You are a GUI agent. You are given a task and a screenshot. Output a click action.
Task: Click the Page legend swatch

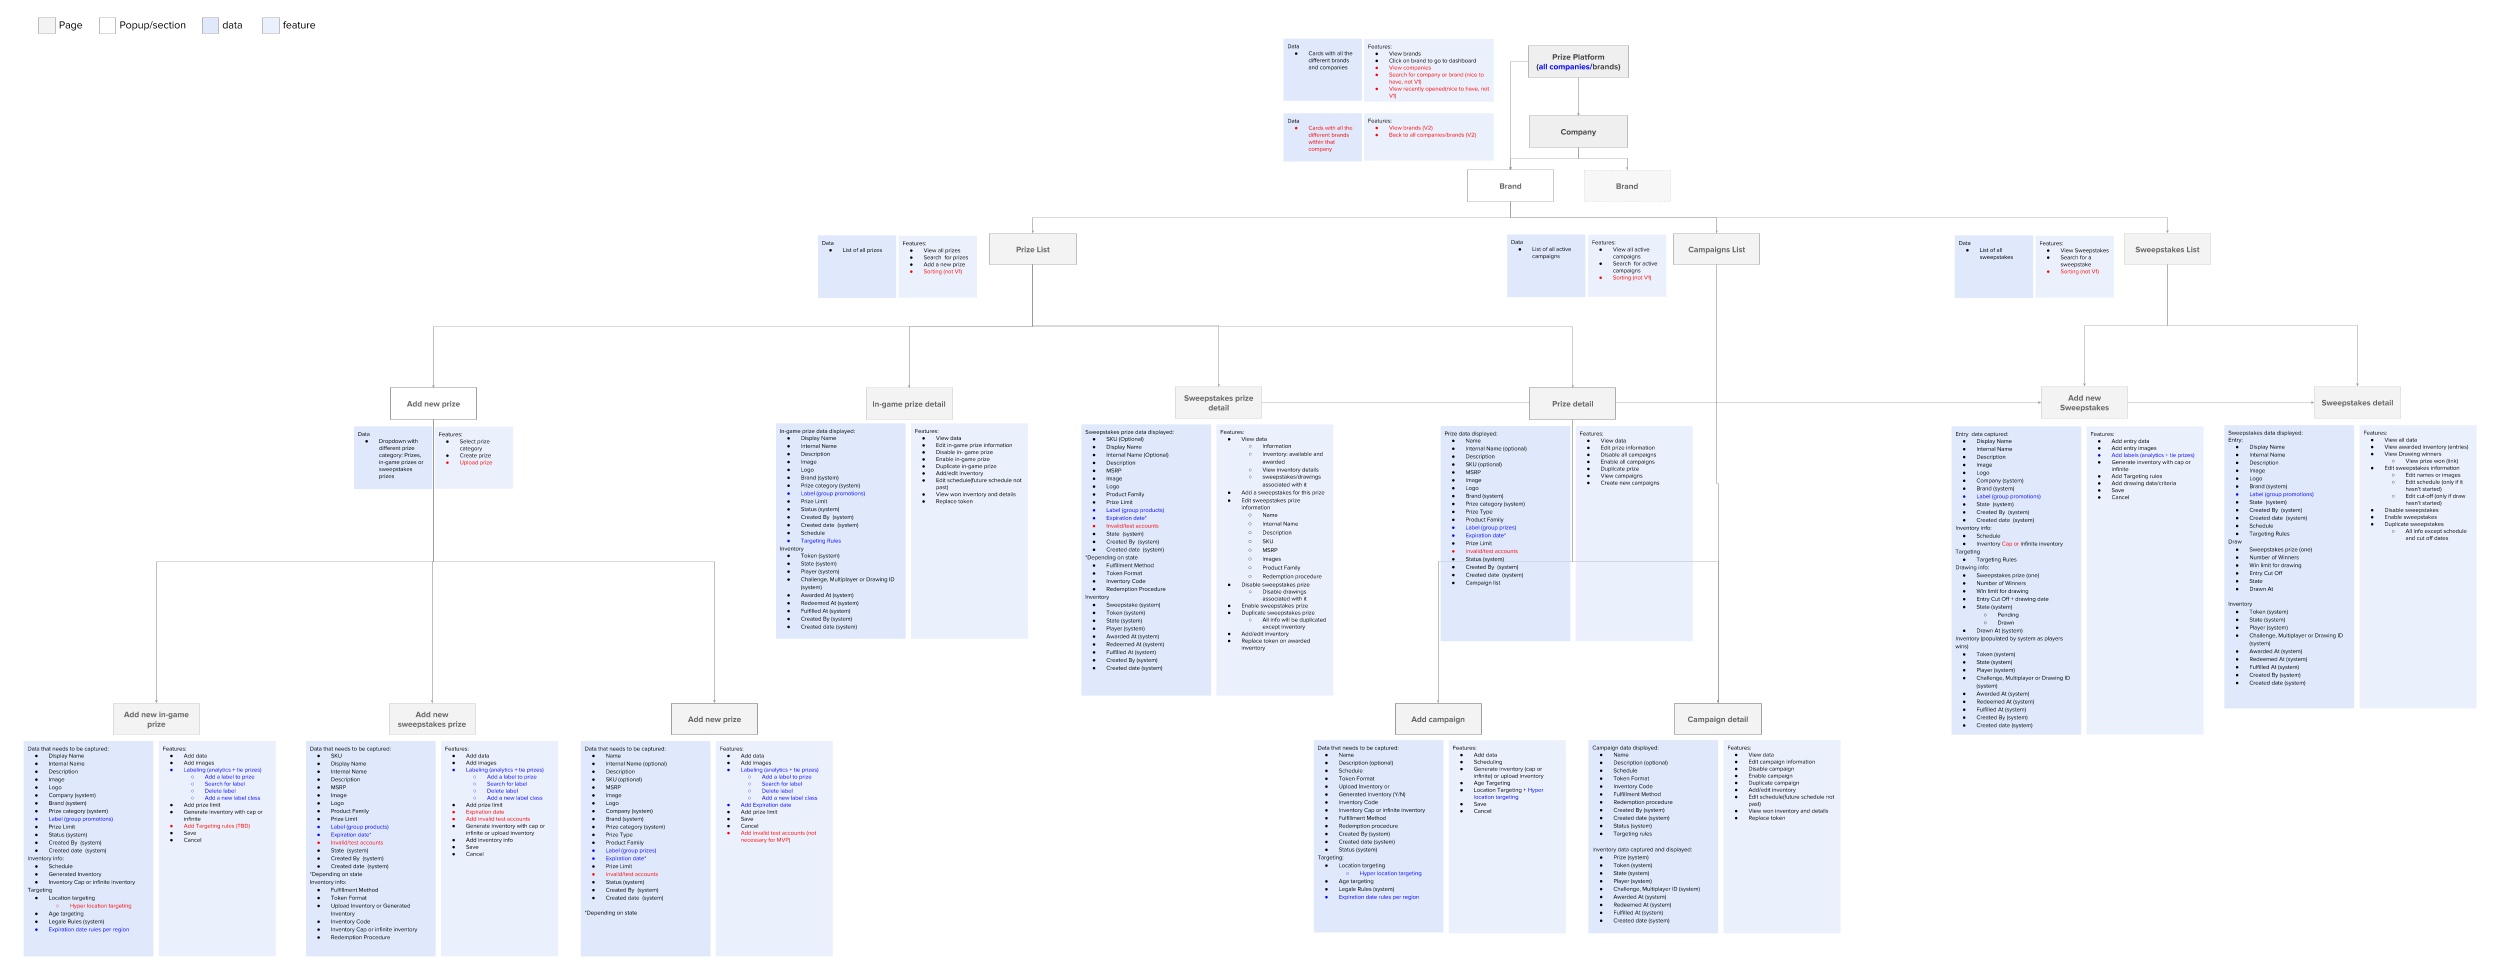(47, 26)
